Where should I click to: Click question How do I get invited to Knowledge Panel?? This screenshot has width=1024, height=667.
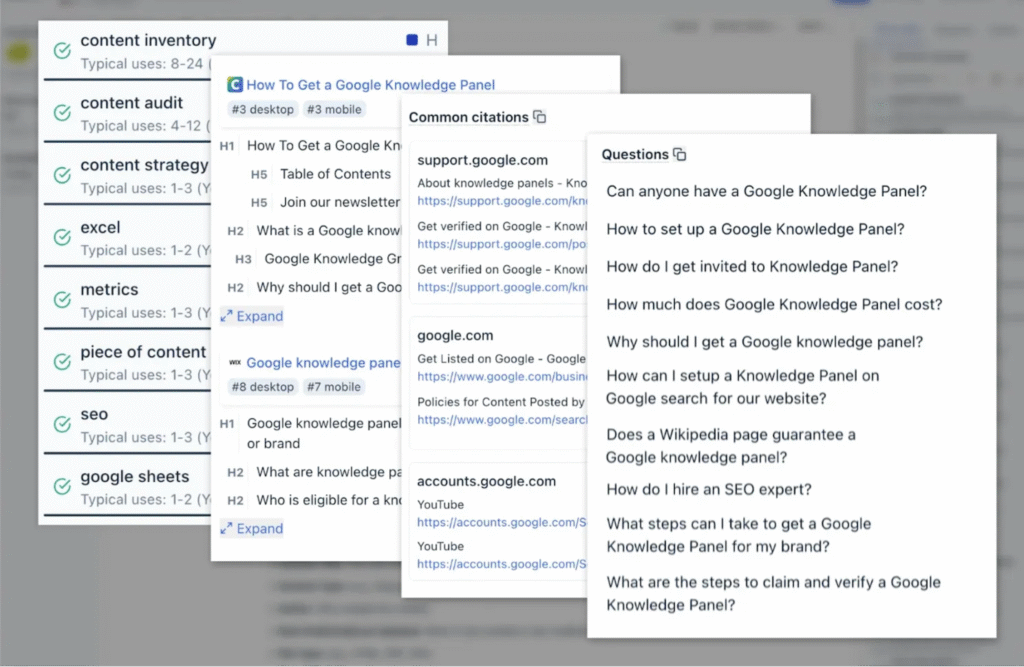click(752, 267)
